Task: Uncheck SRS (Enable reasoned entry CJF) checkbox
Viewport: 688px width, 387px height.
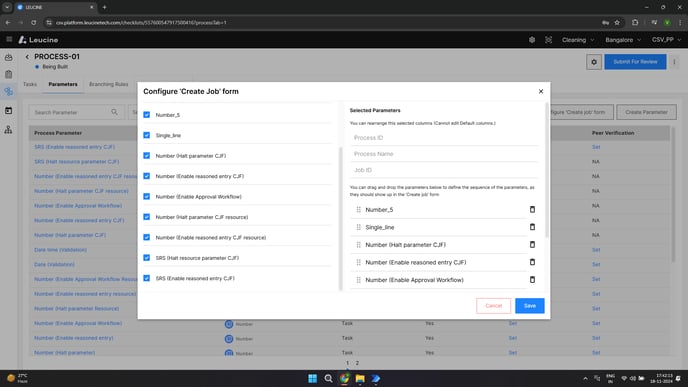Action: (147, 278)
